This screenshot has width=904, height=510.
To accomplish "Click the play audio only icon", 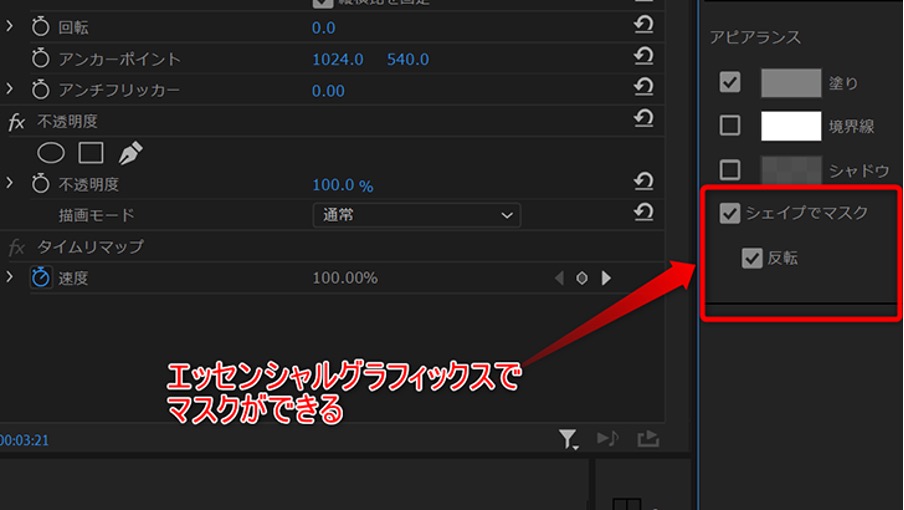I will [x=608, y=439].
